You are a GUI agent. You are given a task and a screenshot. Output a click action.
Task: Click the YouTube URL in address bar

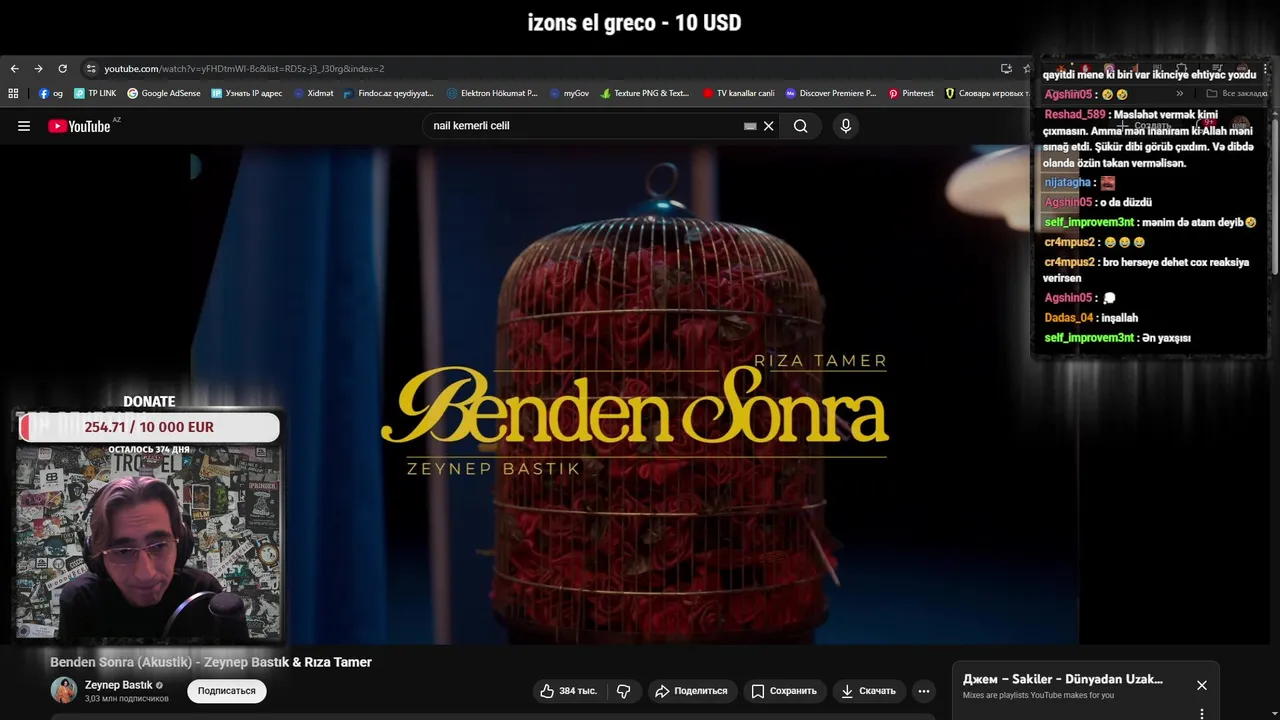(244, 69)
